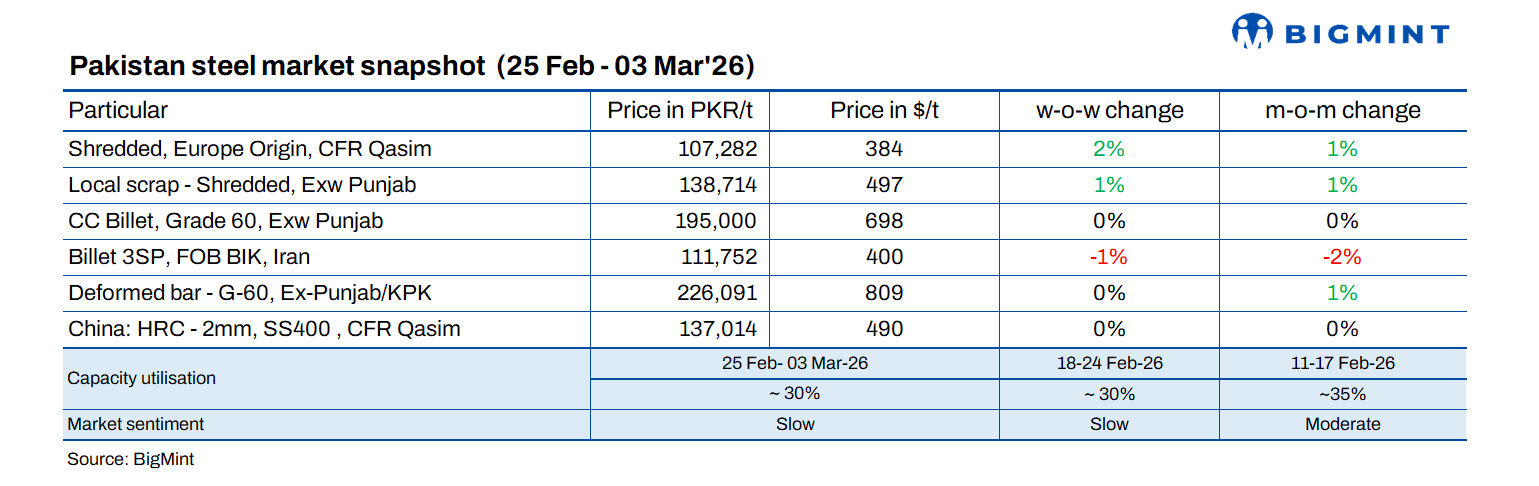This screenshot has width=1539, height=486.
Task: Click Shredded, Europe Origin, CFR Qasim row
Action: [250, 149]
